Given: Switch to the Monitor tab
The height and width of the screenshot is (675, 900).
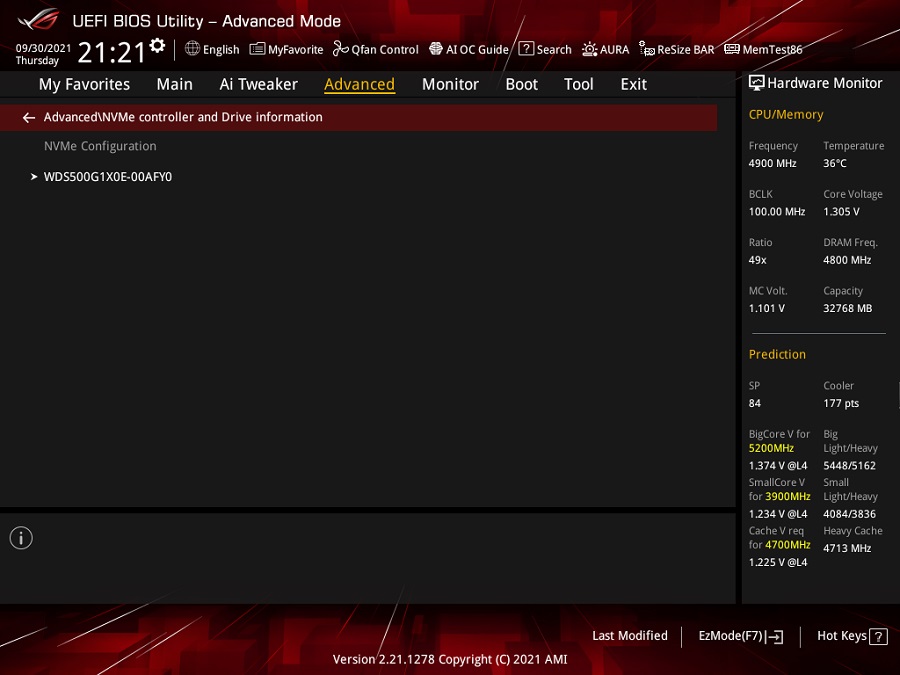Looking at the screenshot, I should click(x=450, y=84).
